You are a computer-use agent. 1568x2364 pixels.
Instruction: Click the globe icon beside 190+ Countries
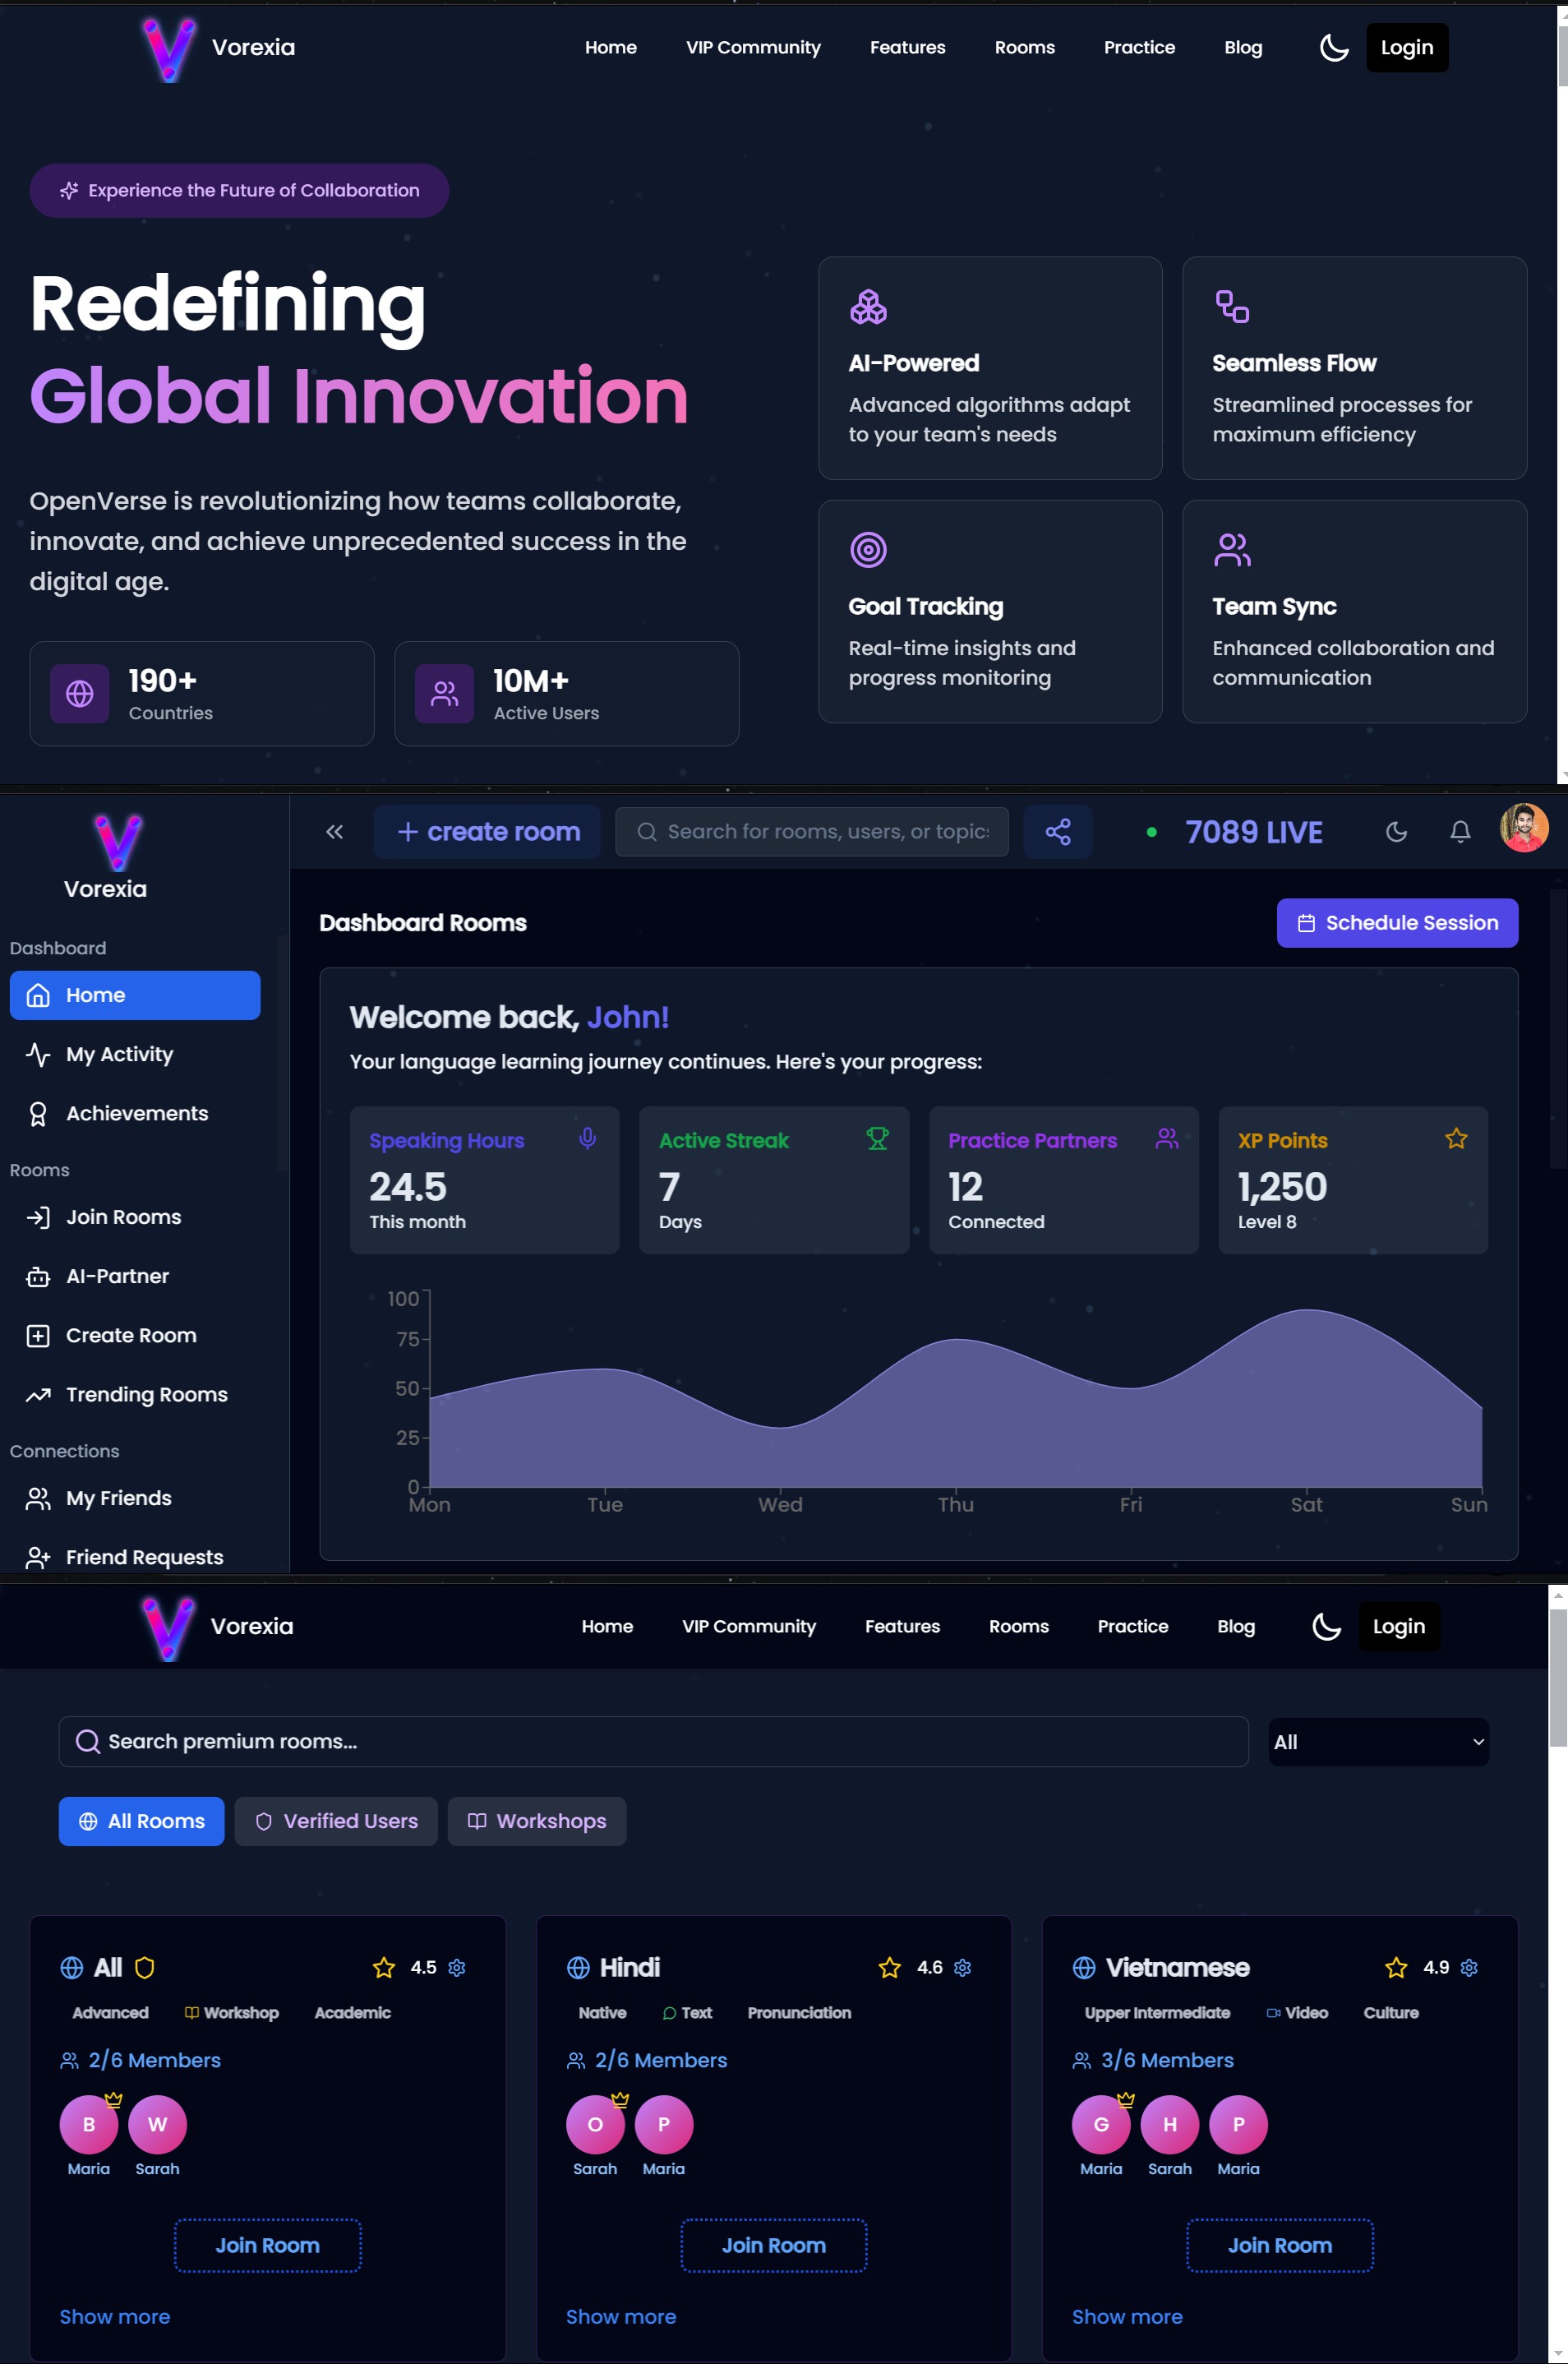80,693
